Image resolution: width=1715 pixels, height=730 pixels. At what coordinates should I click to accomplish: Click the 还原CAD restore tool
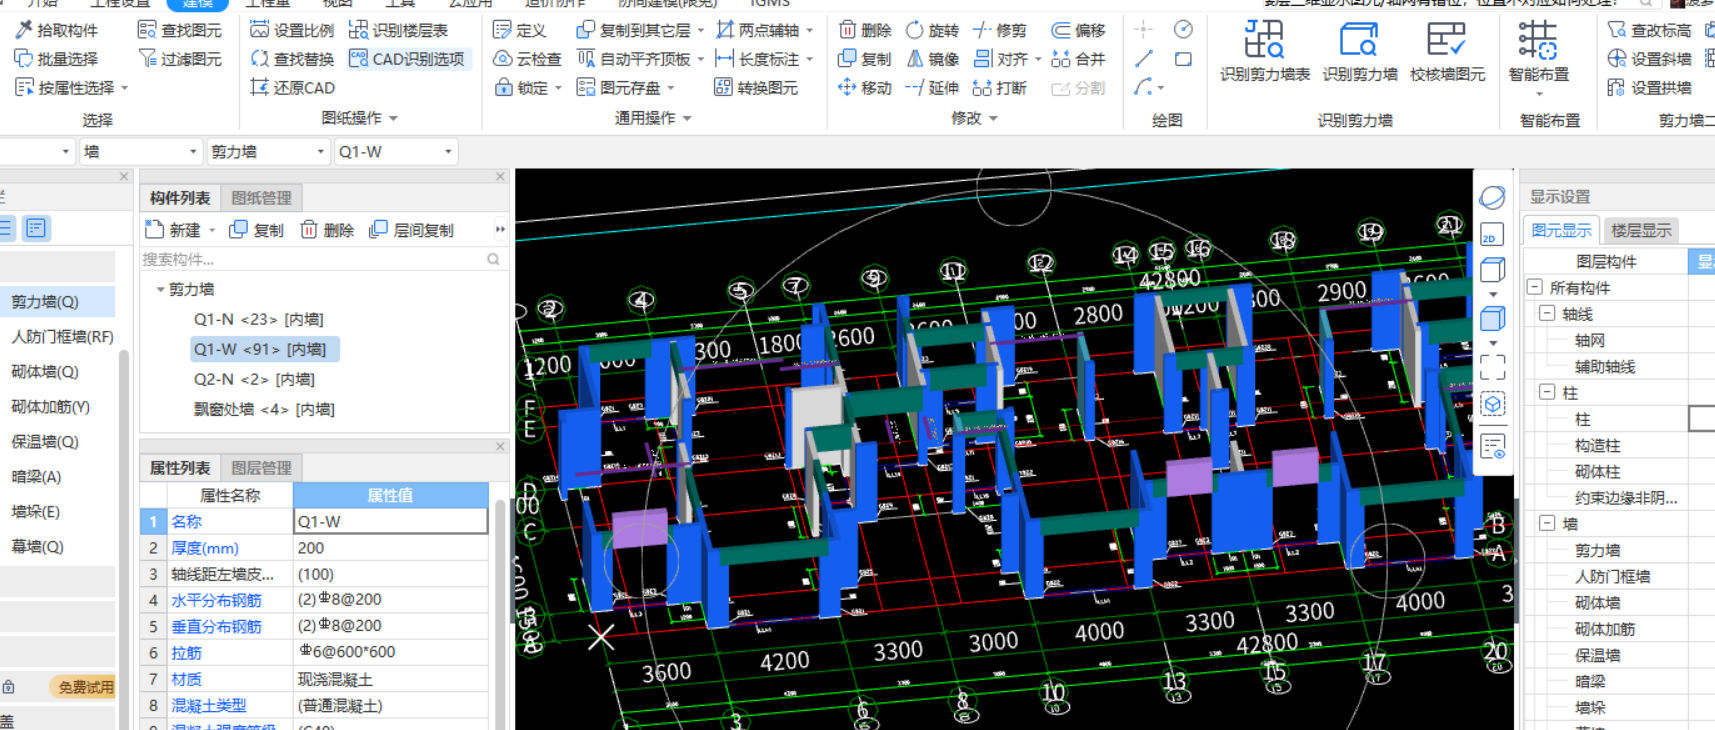click(292, 88)
